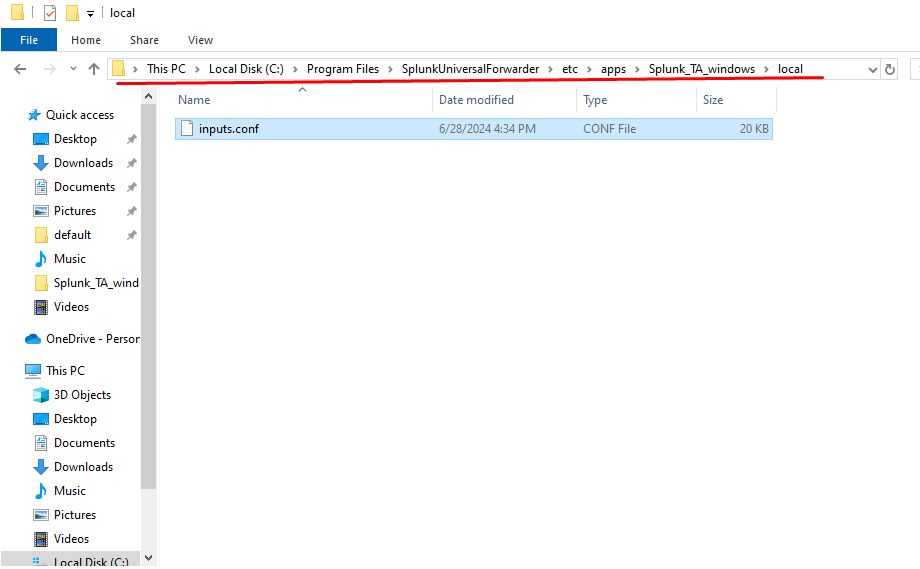Open Splunk_TA_wind folder in Quick access

click(96, 283)
